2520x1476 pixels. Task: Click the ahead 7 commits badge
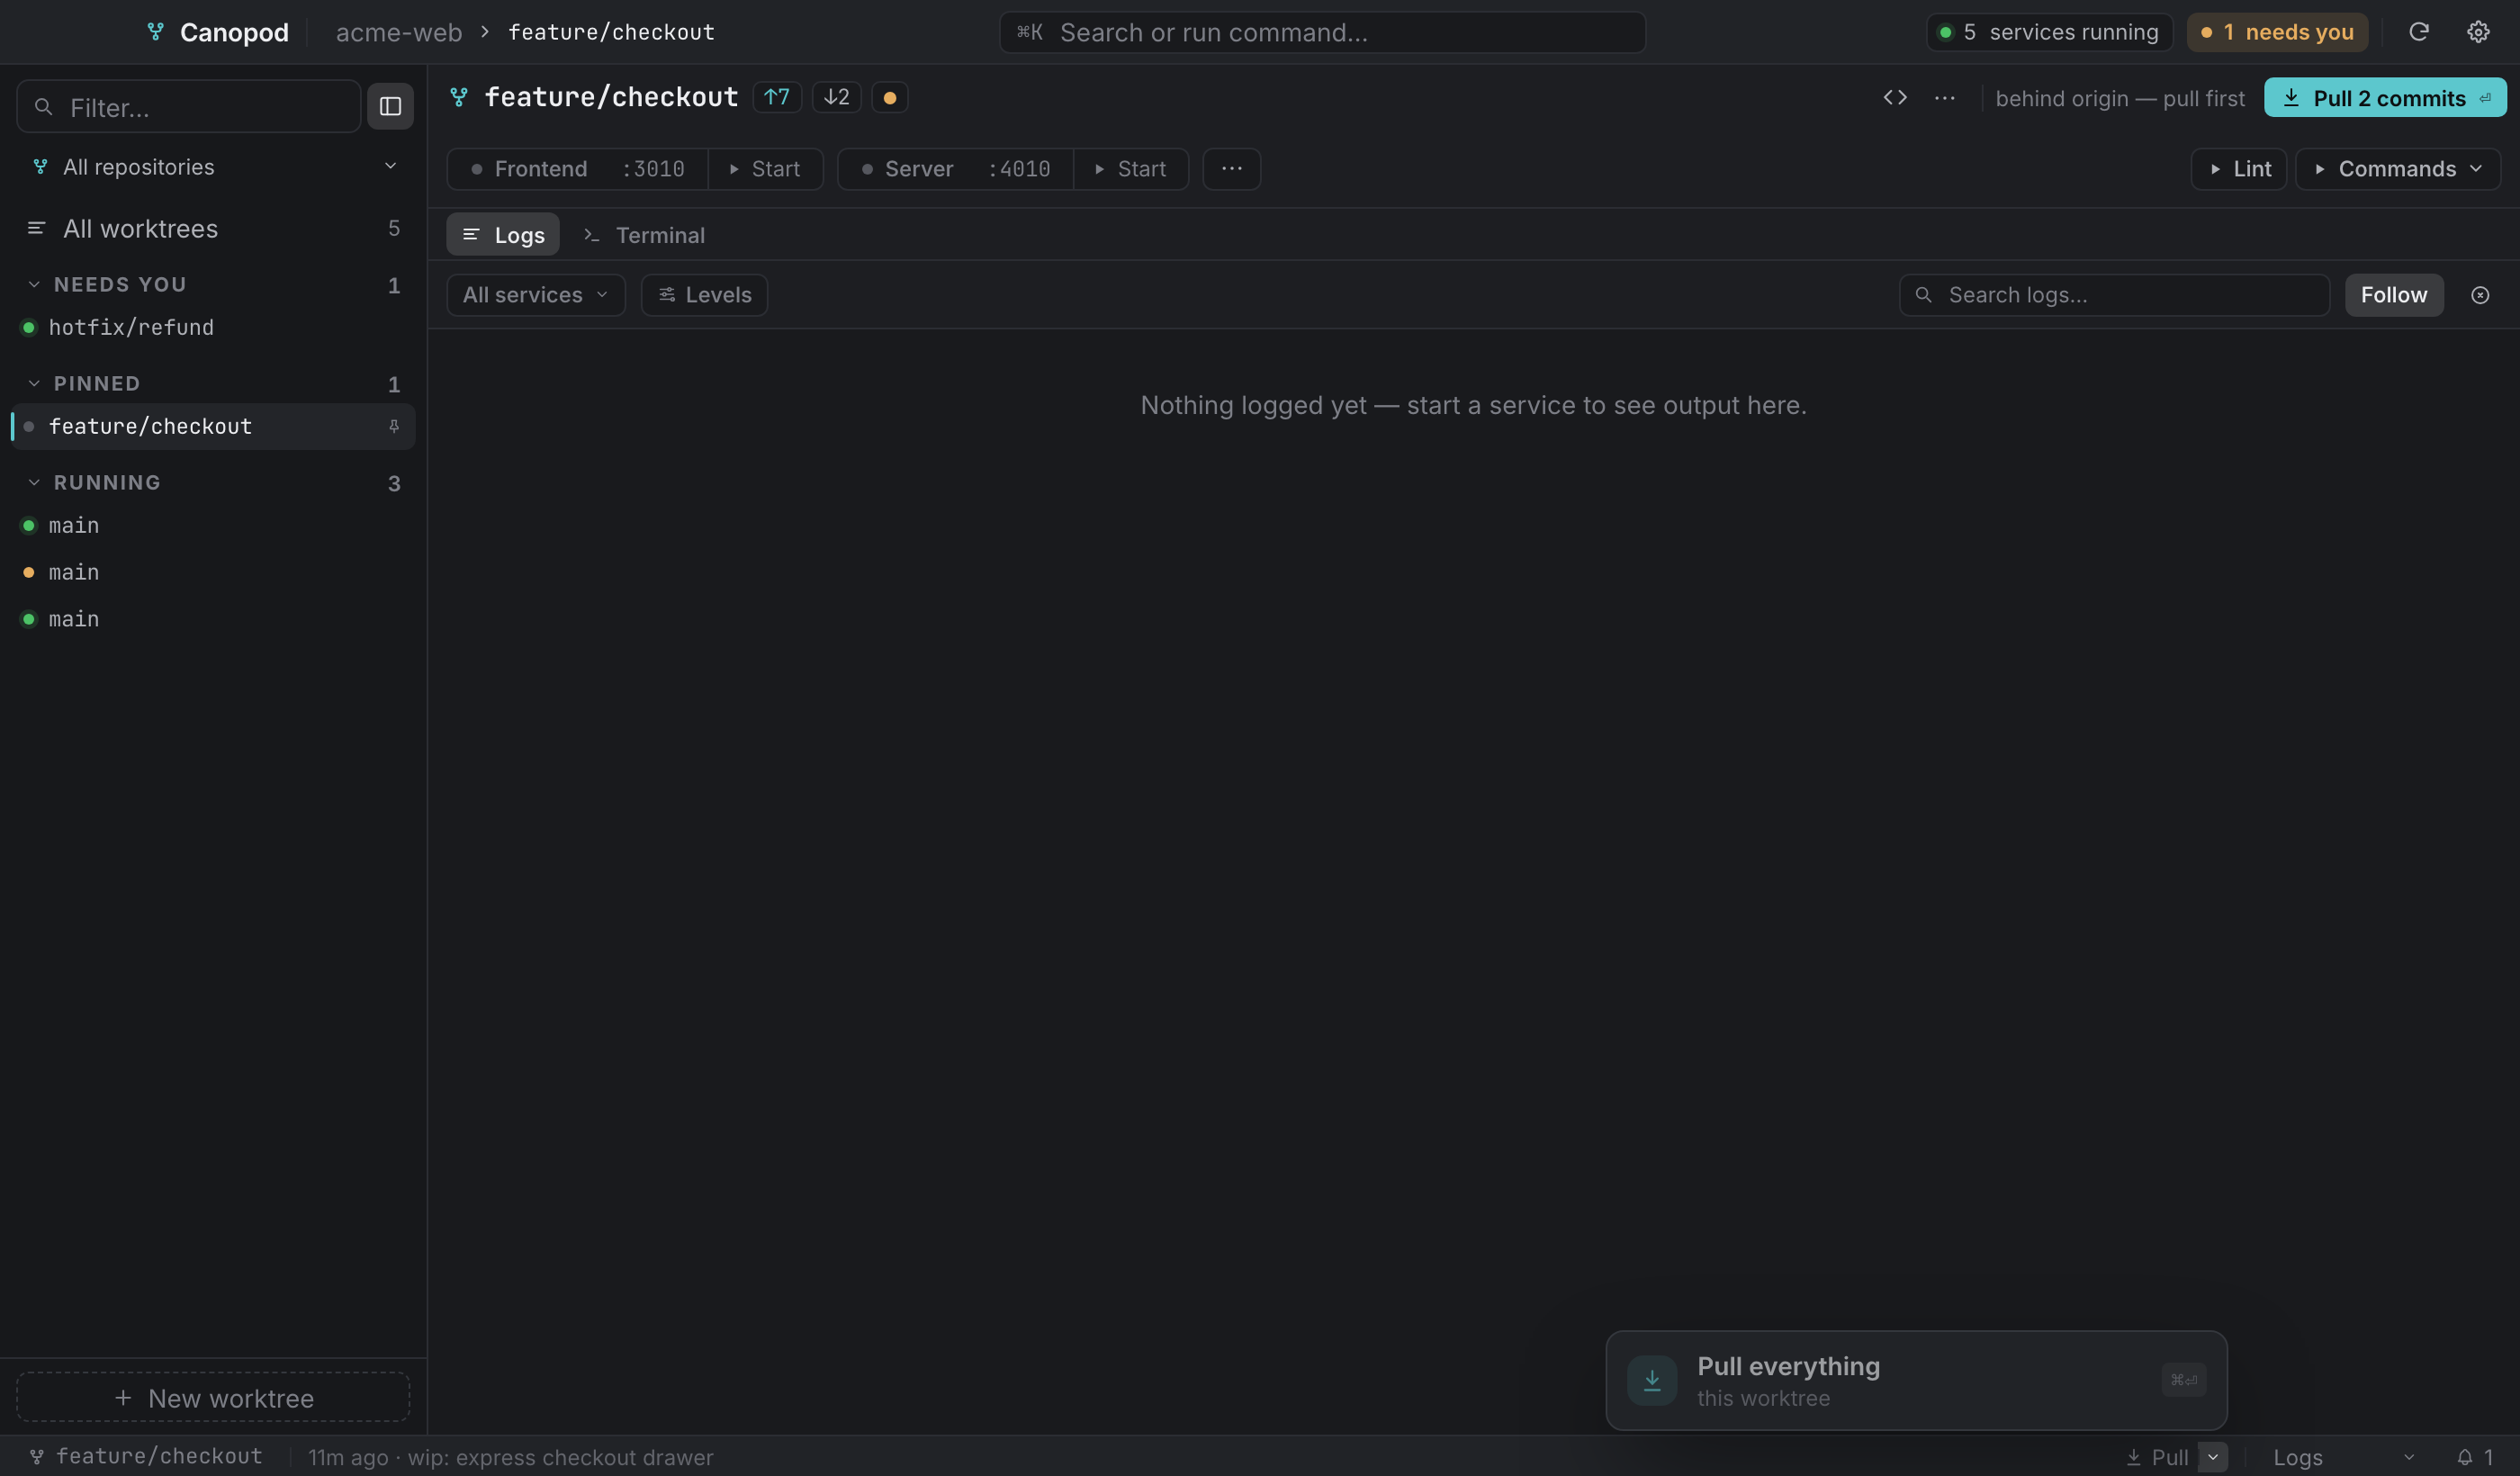777,97
